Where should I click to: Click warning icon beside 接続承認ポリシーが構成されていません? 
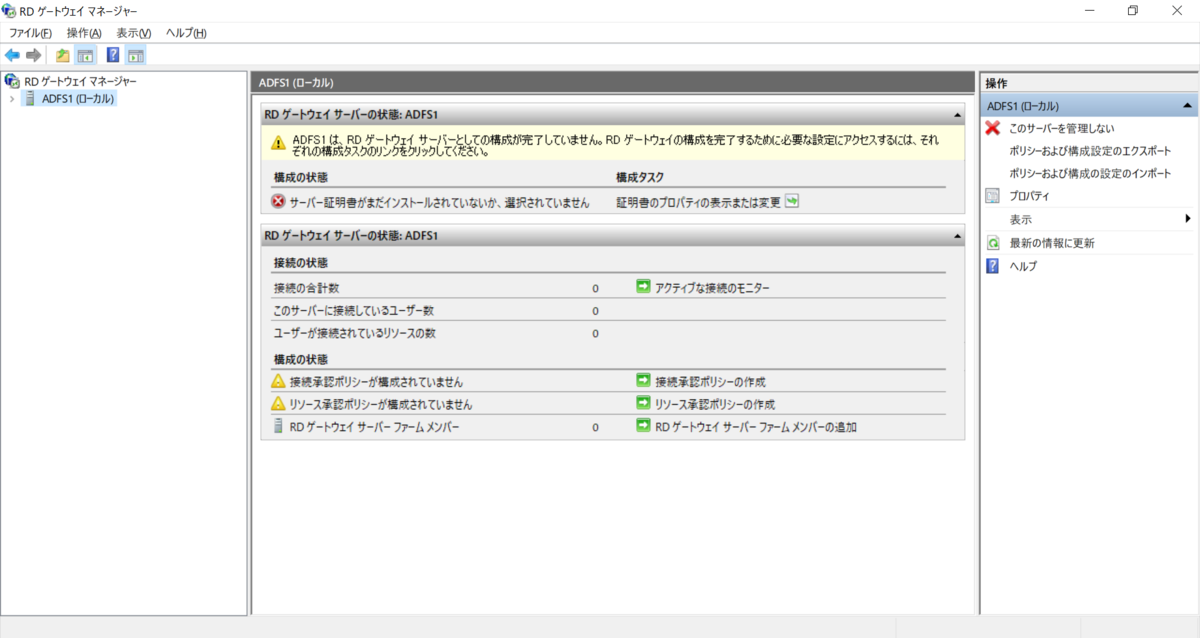coord(278,381)
